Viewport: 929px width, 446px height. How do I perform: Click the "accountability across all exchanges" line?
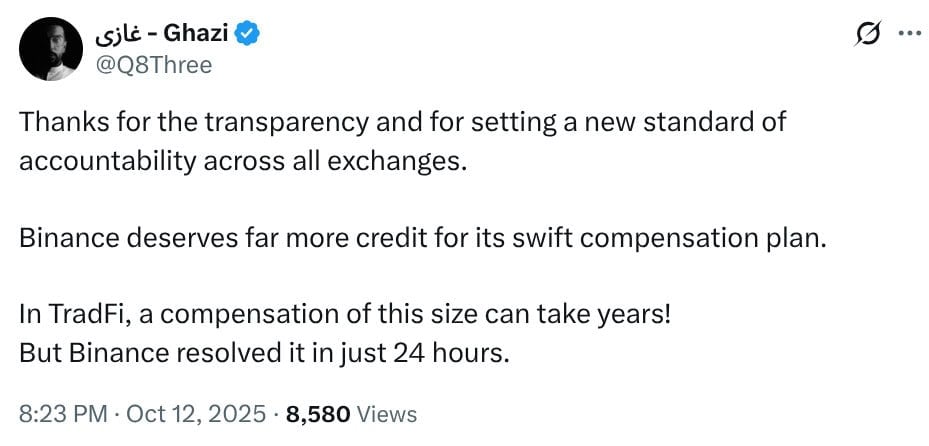click(242, 162)
